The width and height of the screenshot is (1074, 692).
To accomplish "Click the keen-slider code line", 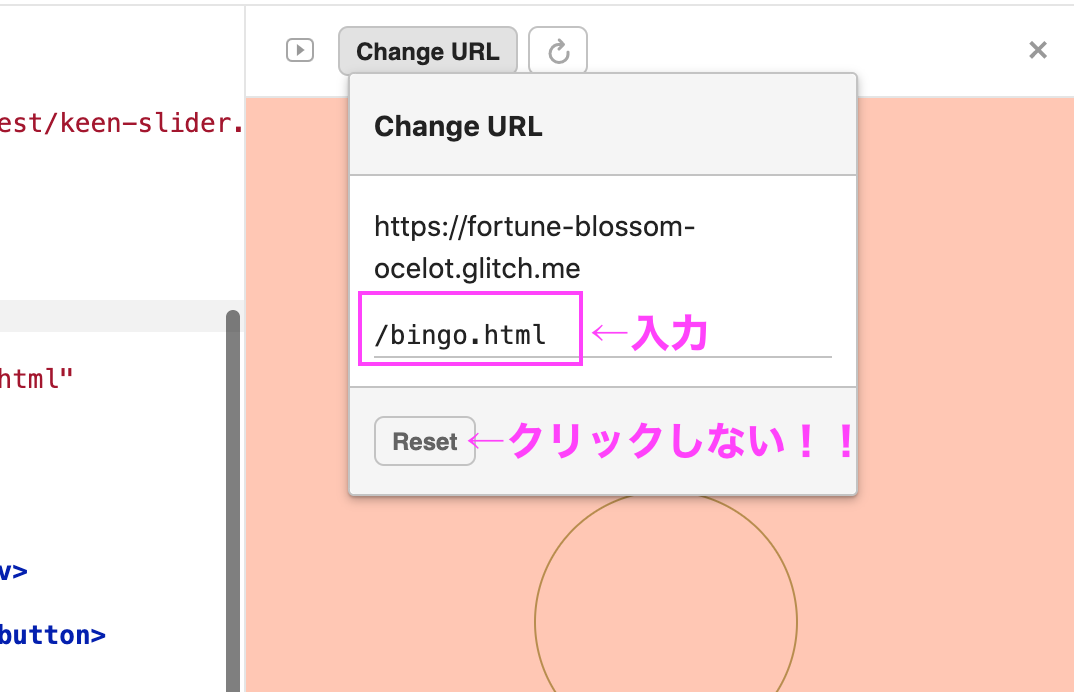I will point(120,123).
